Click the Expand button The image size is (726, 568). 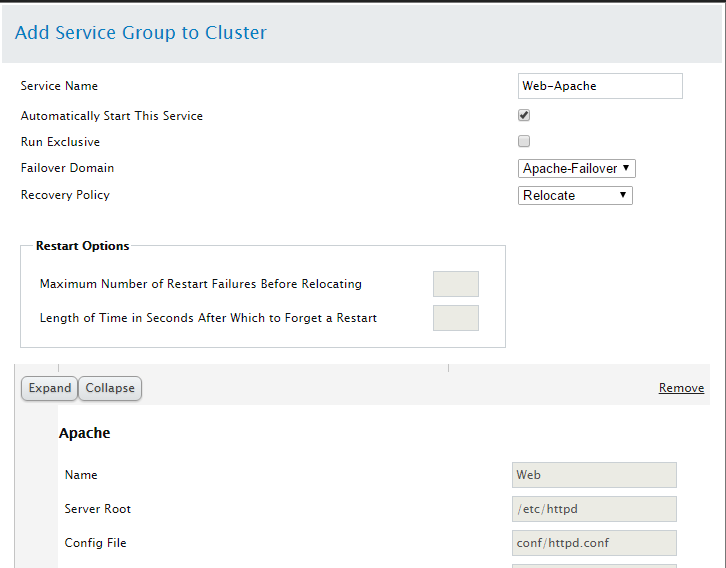pyautogui.click(x=50, y=388)
